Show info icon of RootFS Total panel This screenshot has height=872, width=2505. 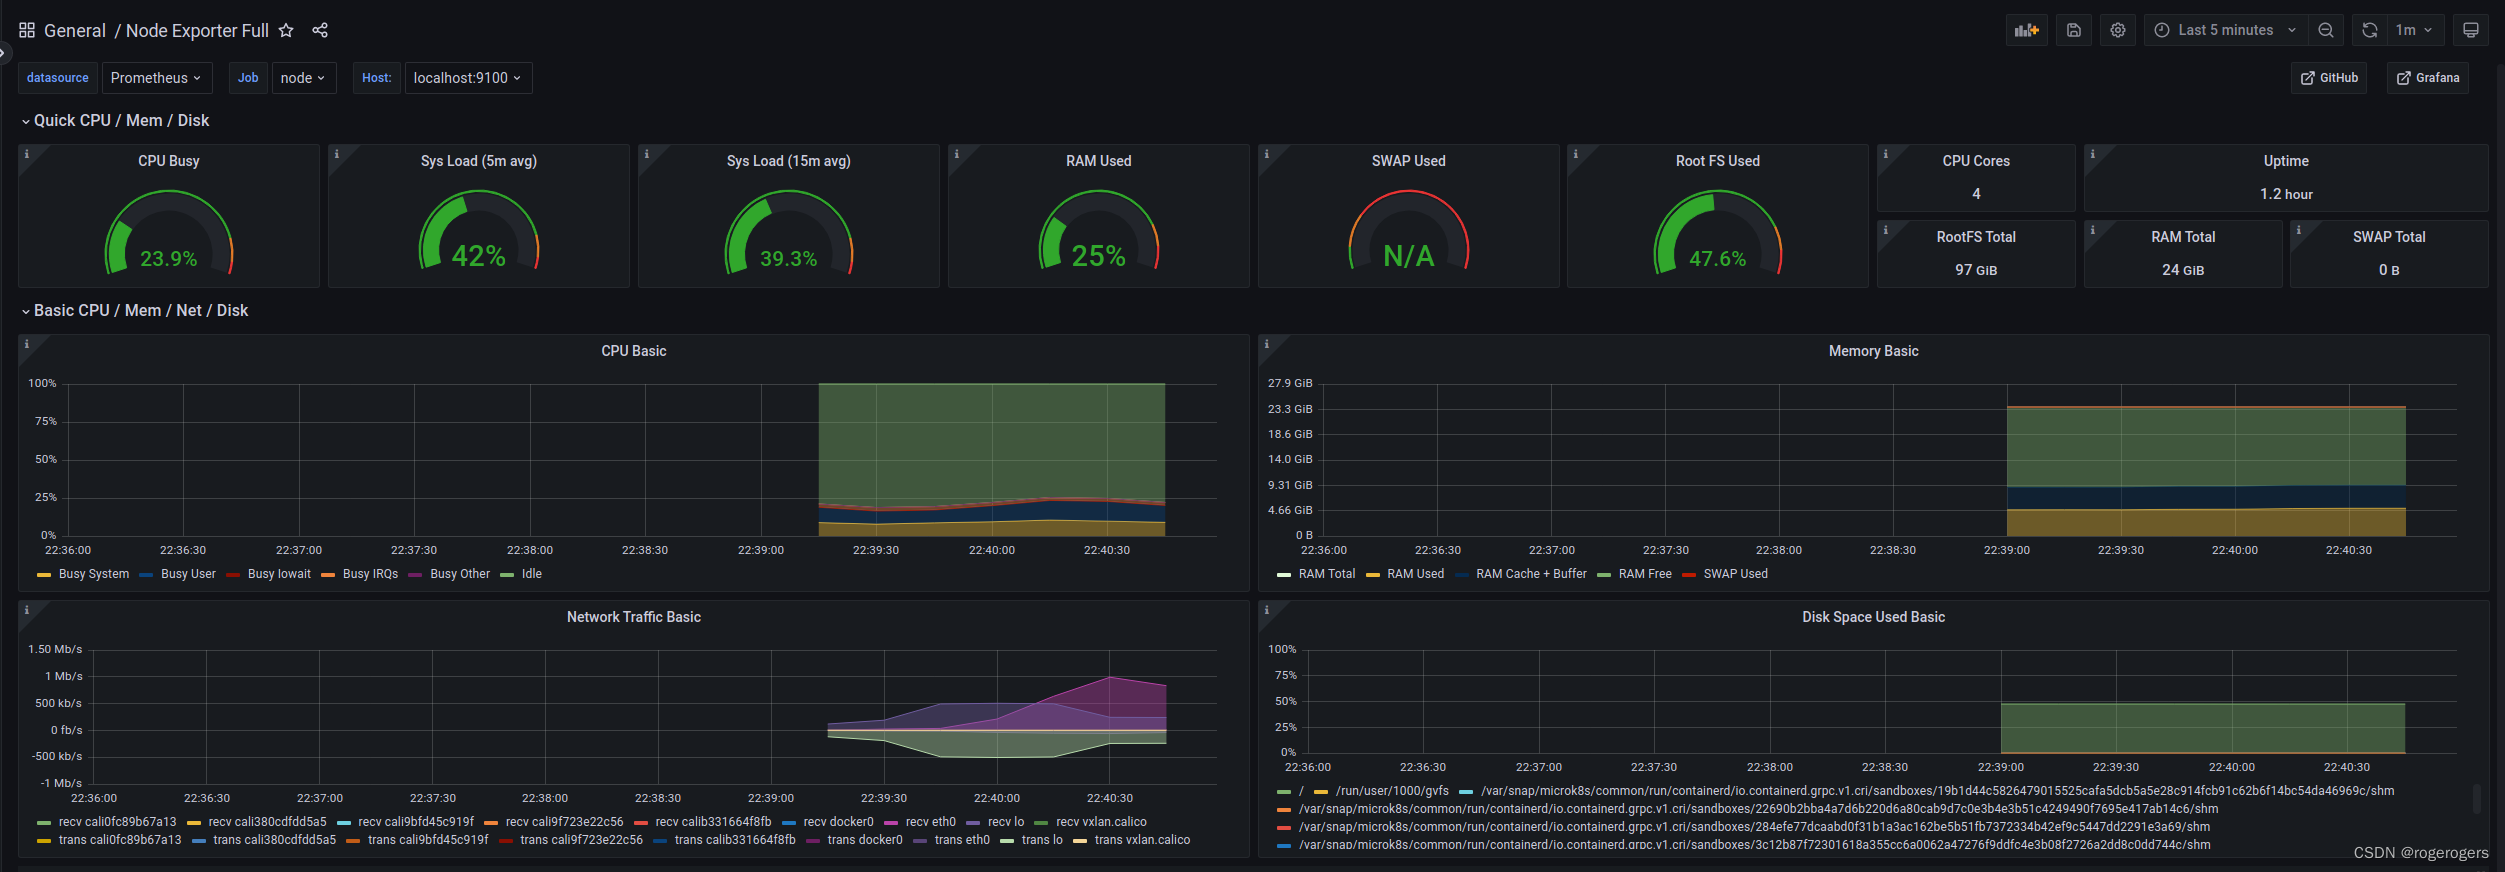1886,230
